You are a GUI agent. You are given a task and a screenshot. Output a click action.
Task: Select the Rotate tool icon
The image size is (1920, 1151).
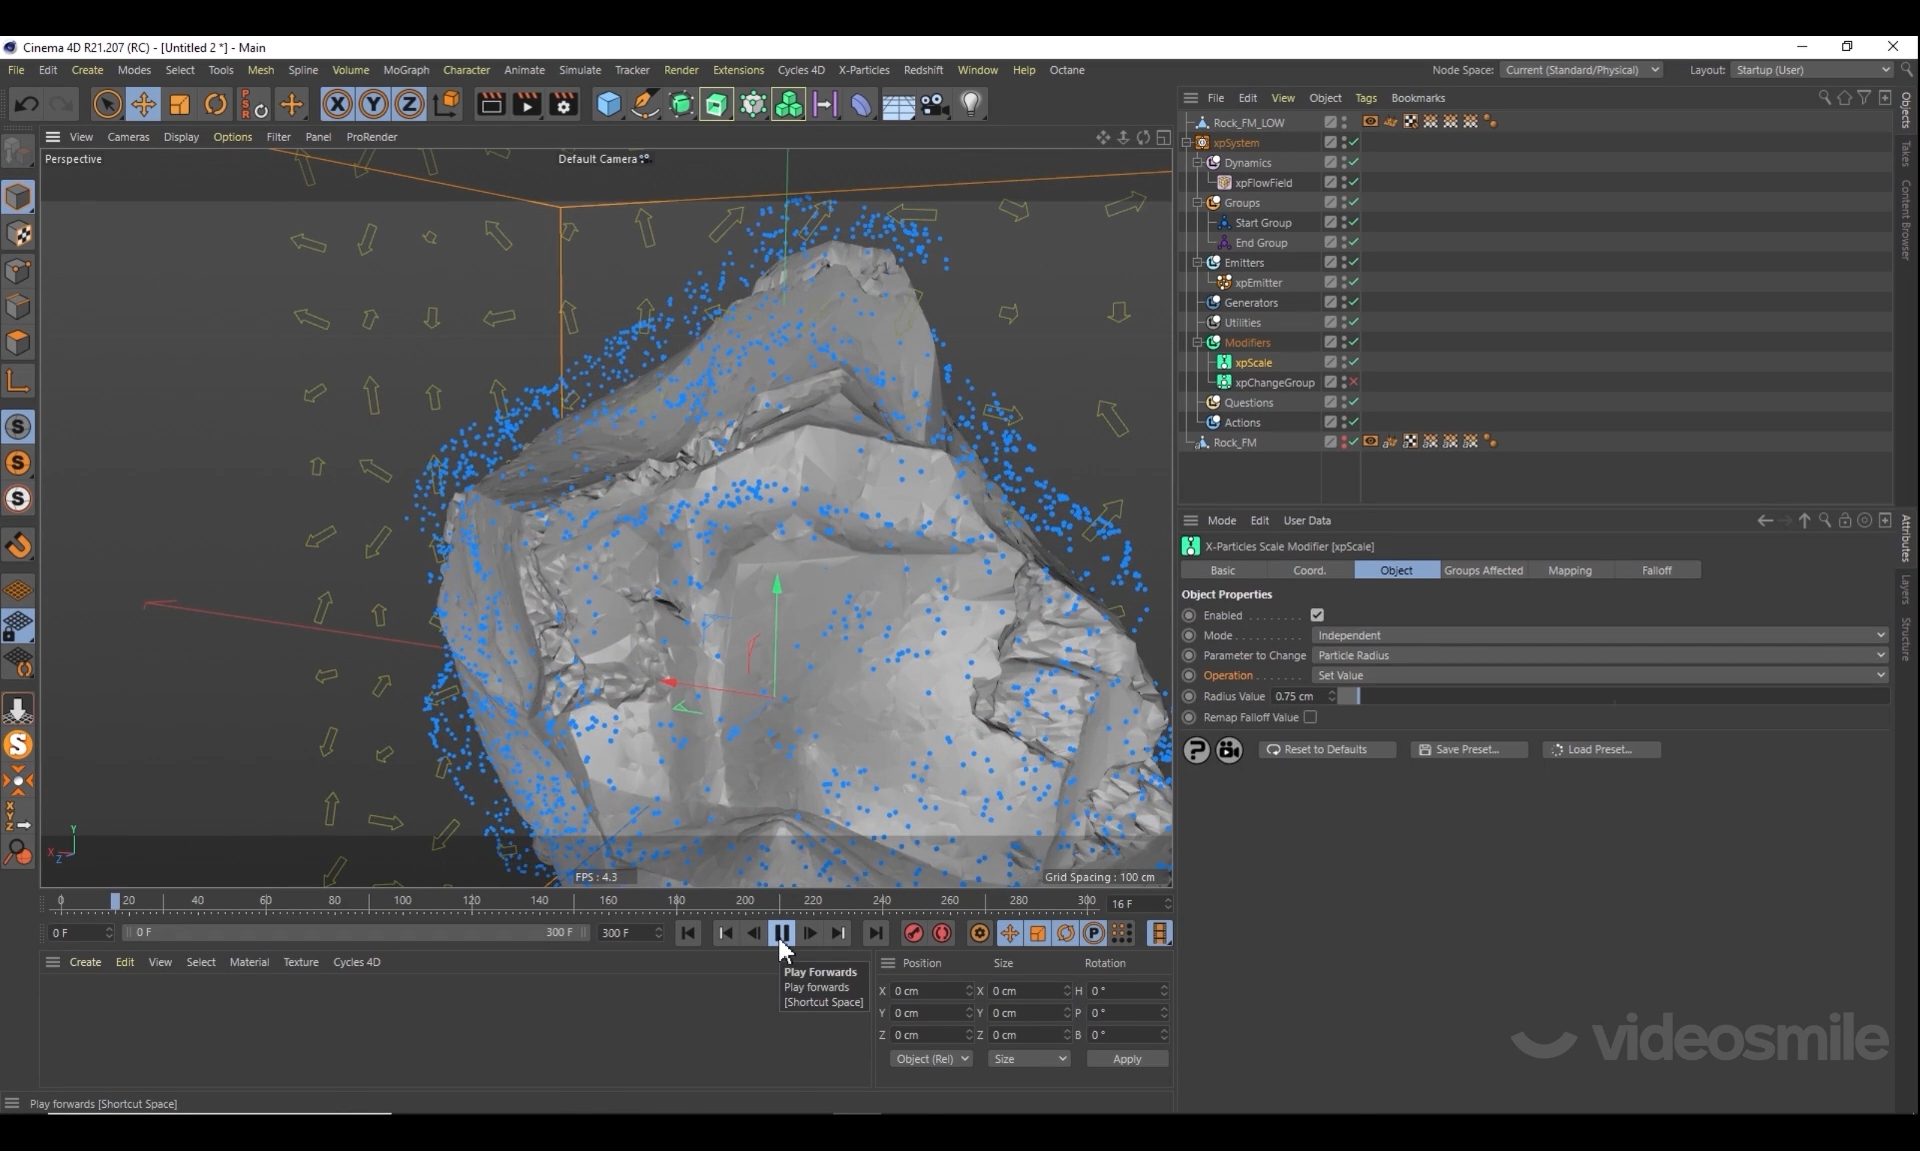(x=215, y=104)
